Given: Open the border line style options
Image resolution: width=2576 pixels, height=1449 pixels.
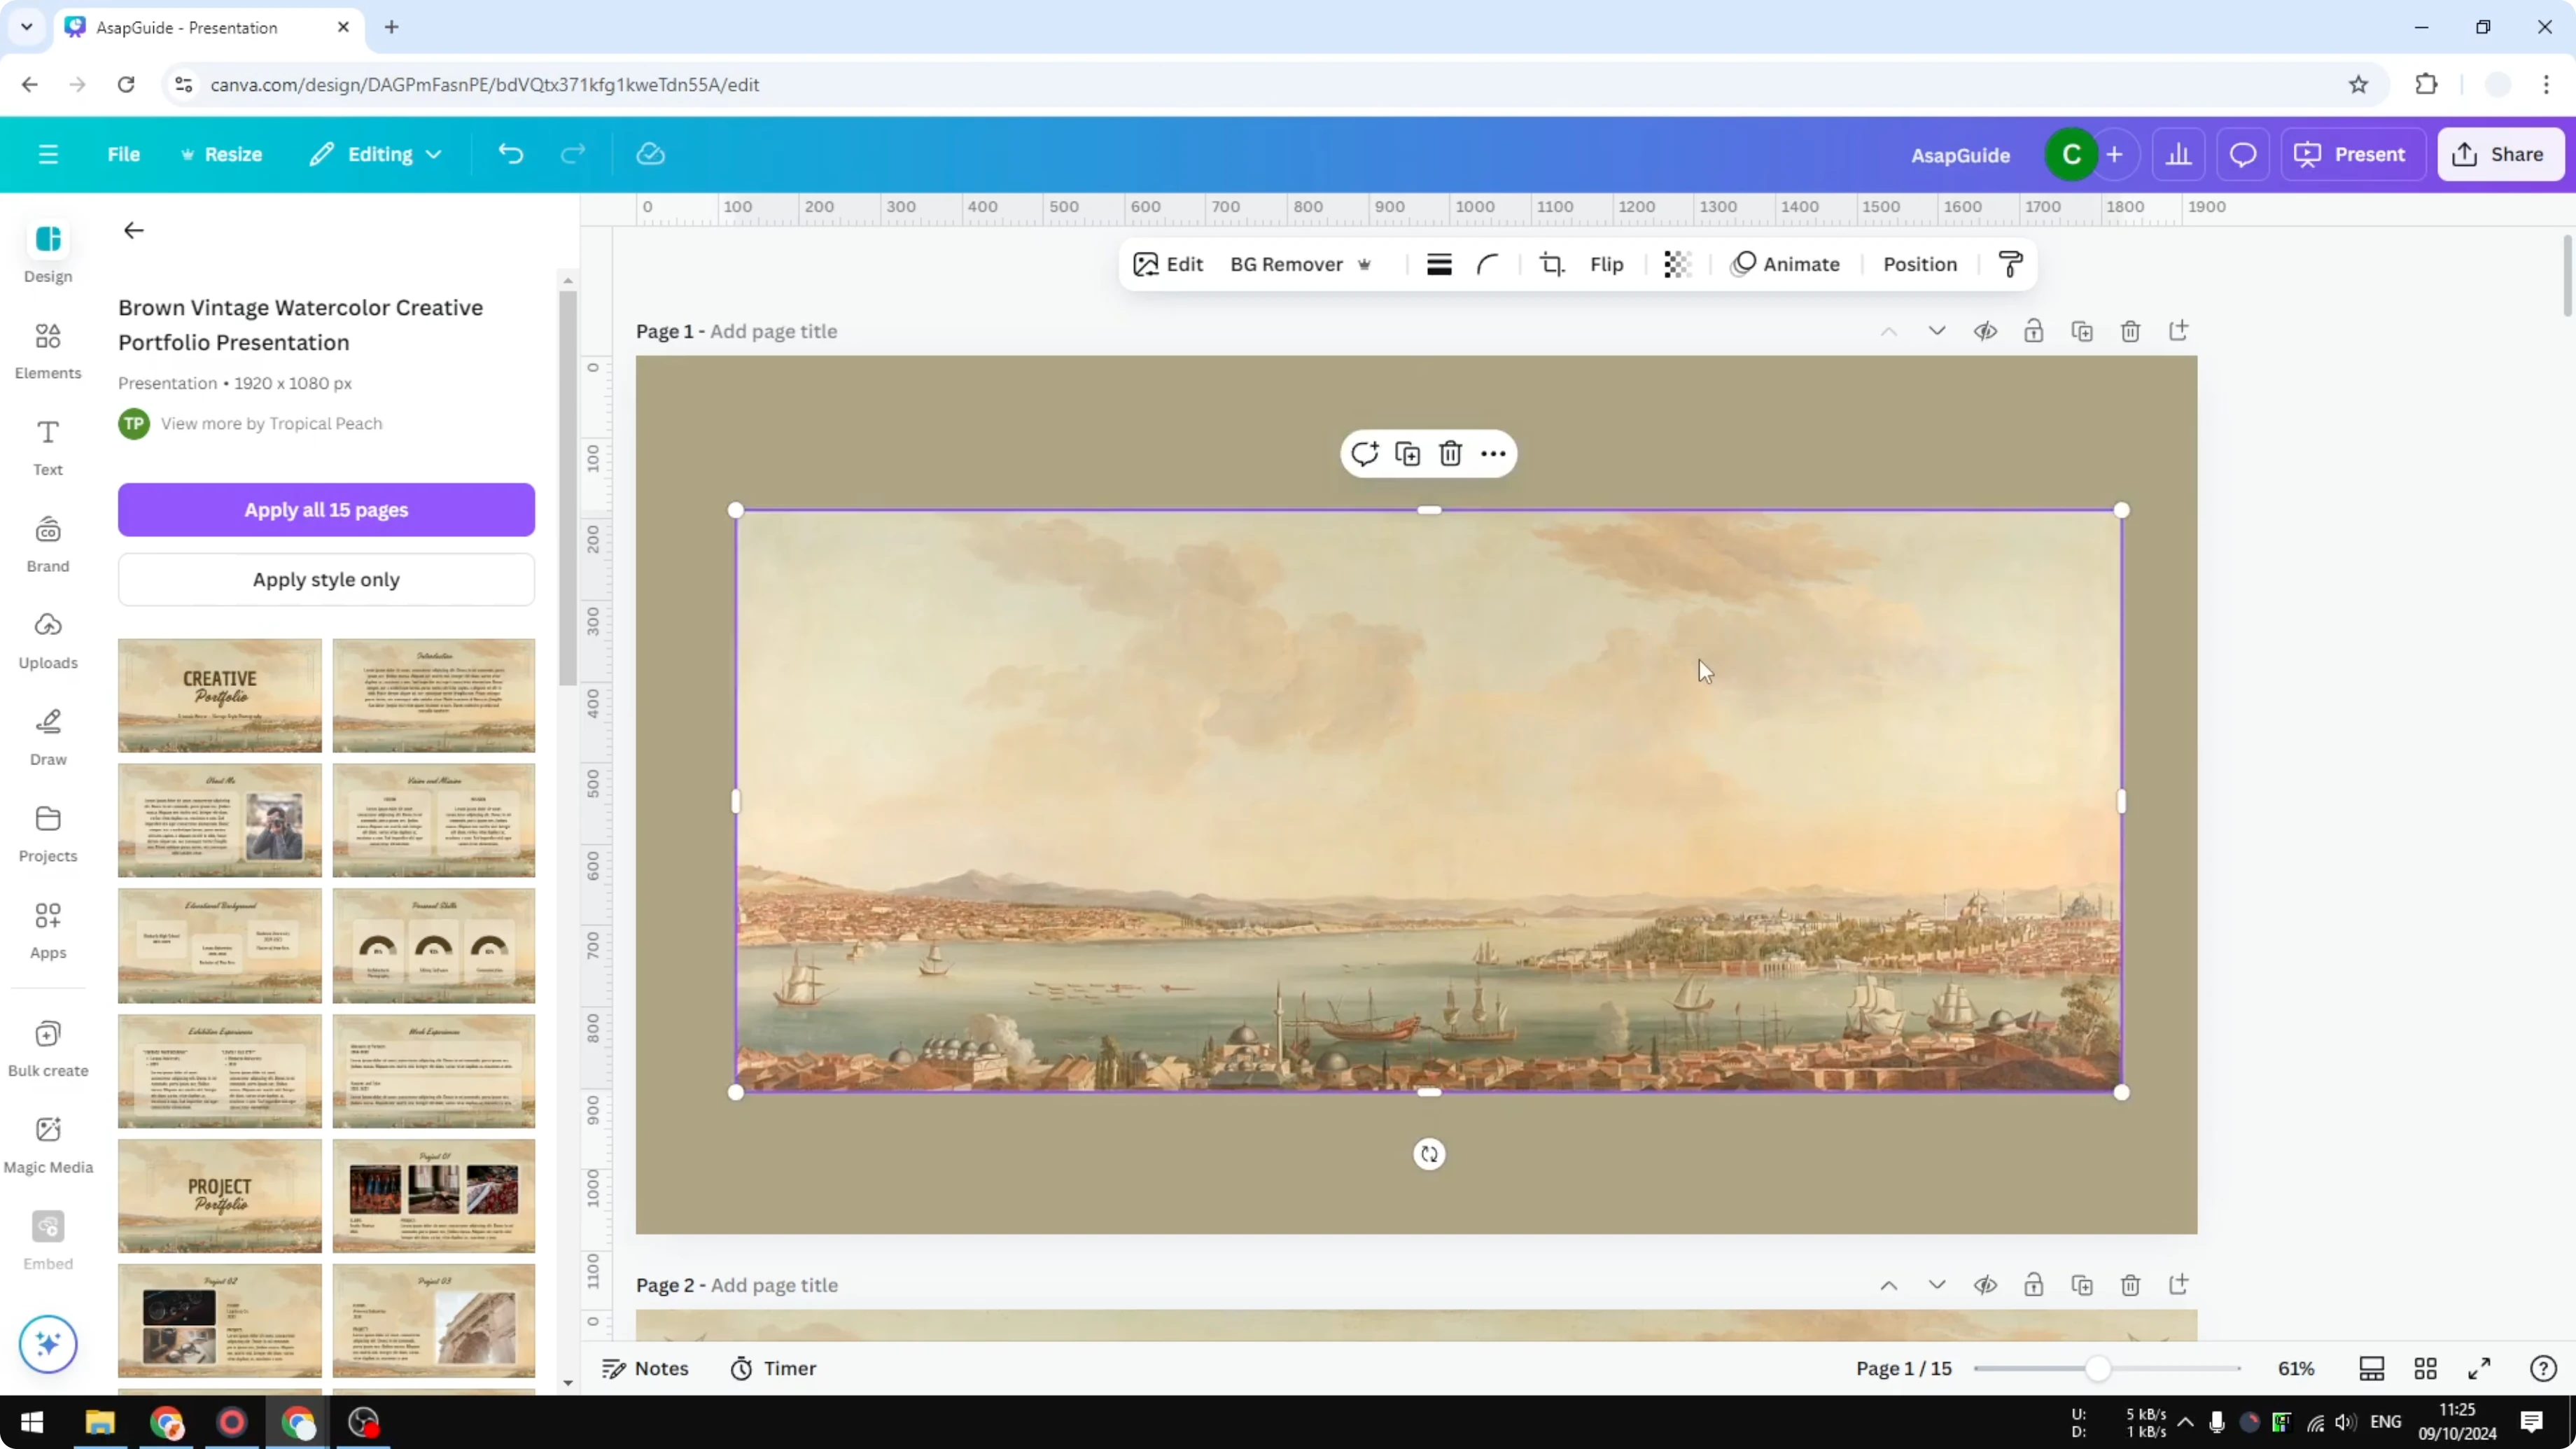Looking at the screenshot, I should (1439, 264).
